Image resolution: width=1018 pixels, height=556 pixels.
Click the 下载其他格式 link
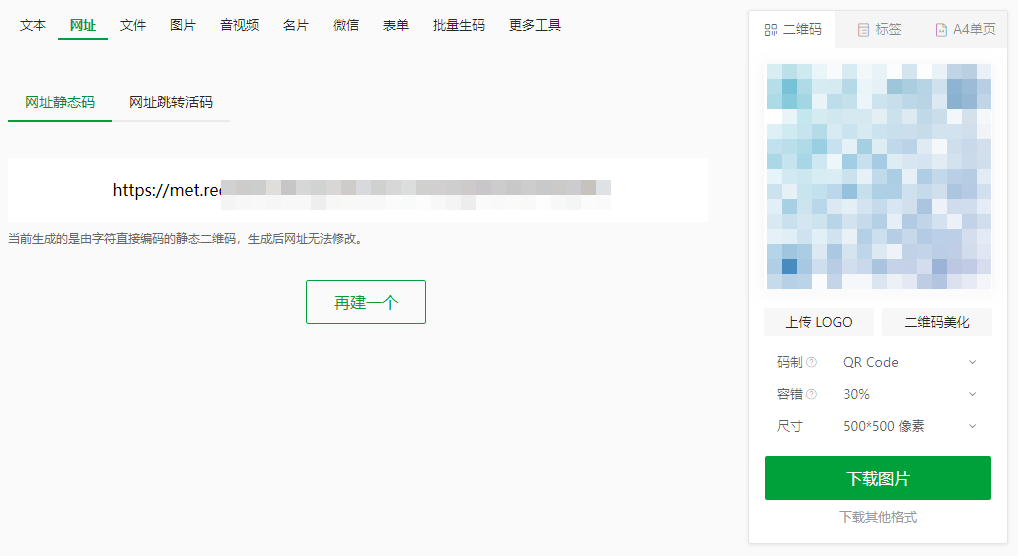(878, 517)
